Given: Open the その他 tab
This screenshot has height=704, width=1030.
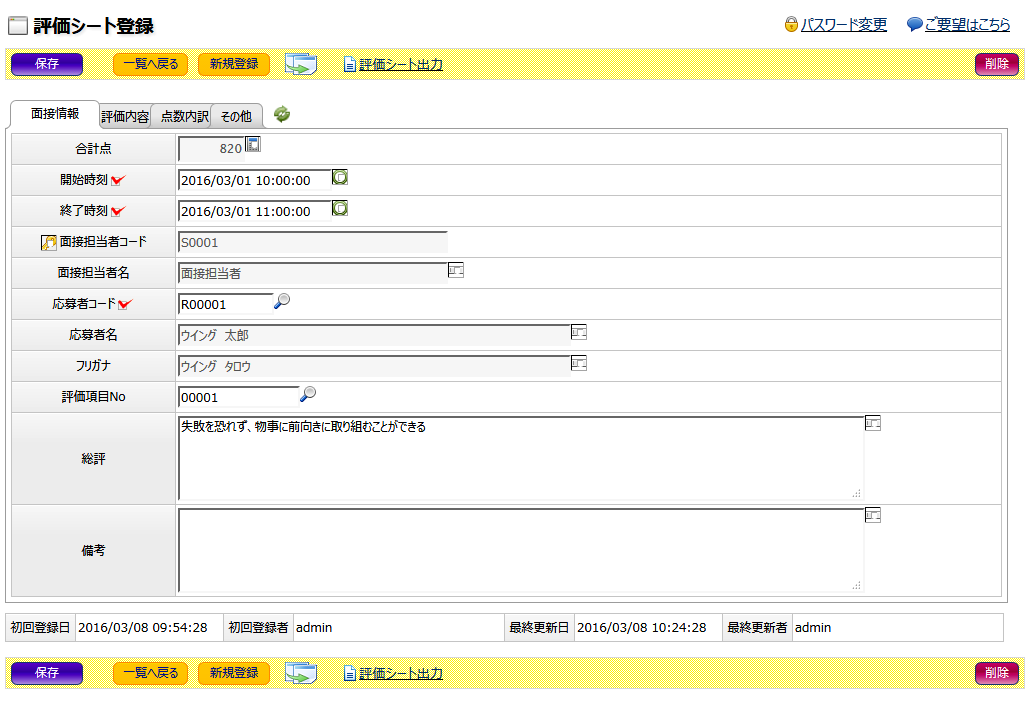Looking at the screenshot, I should click(236, 117).
